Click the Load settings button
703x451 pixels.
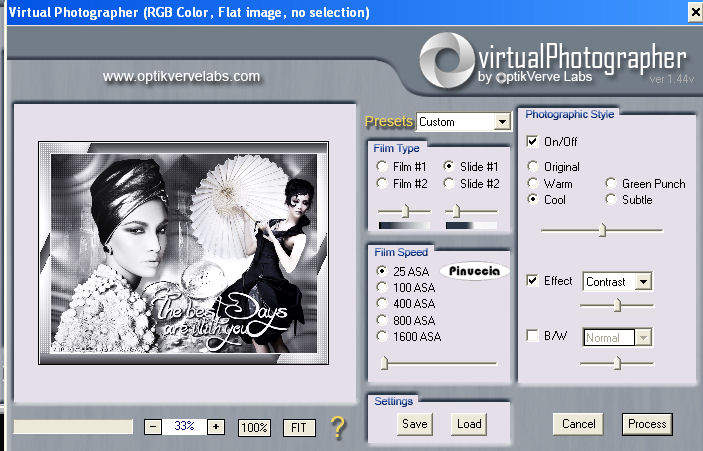point(469,424)
